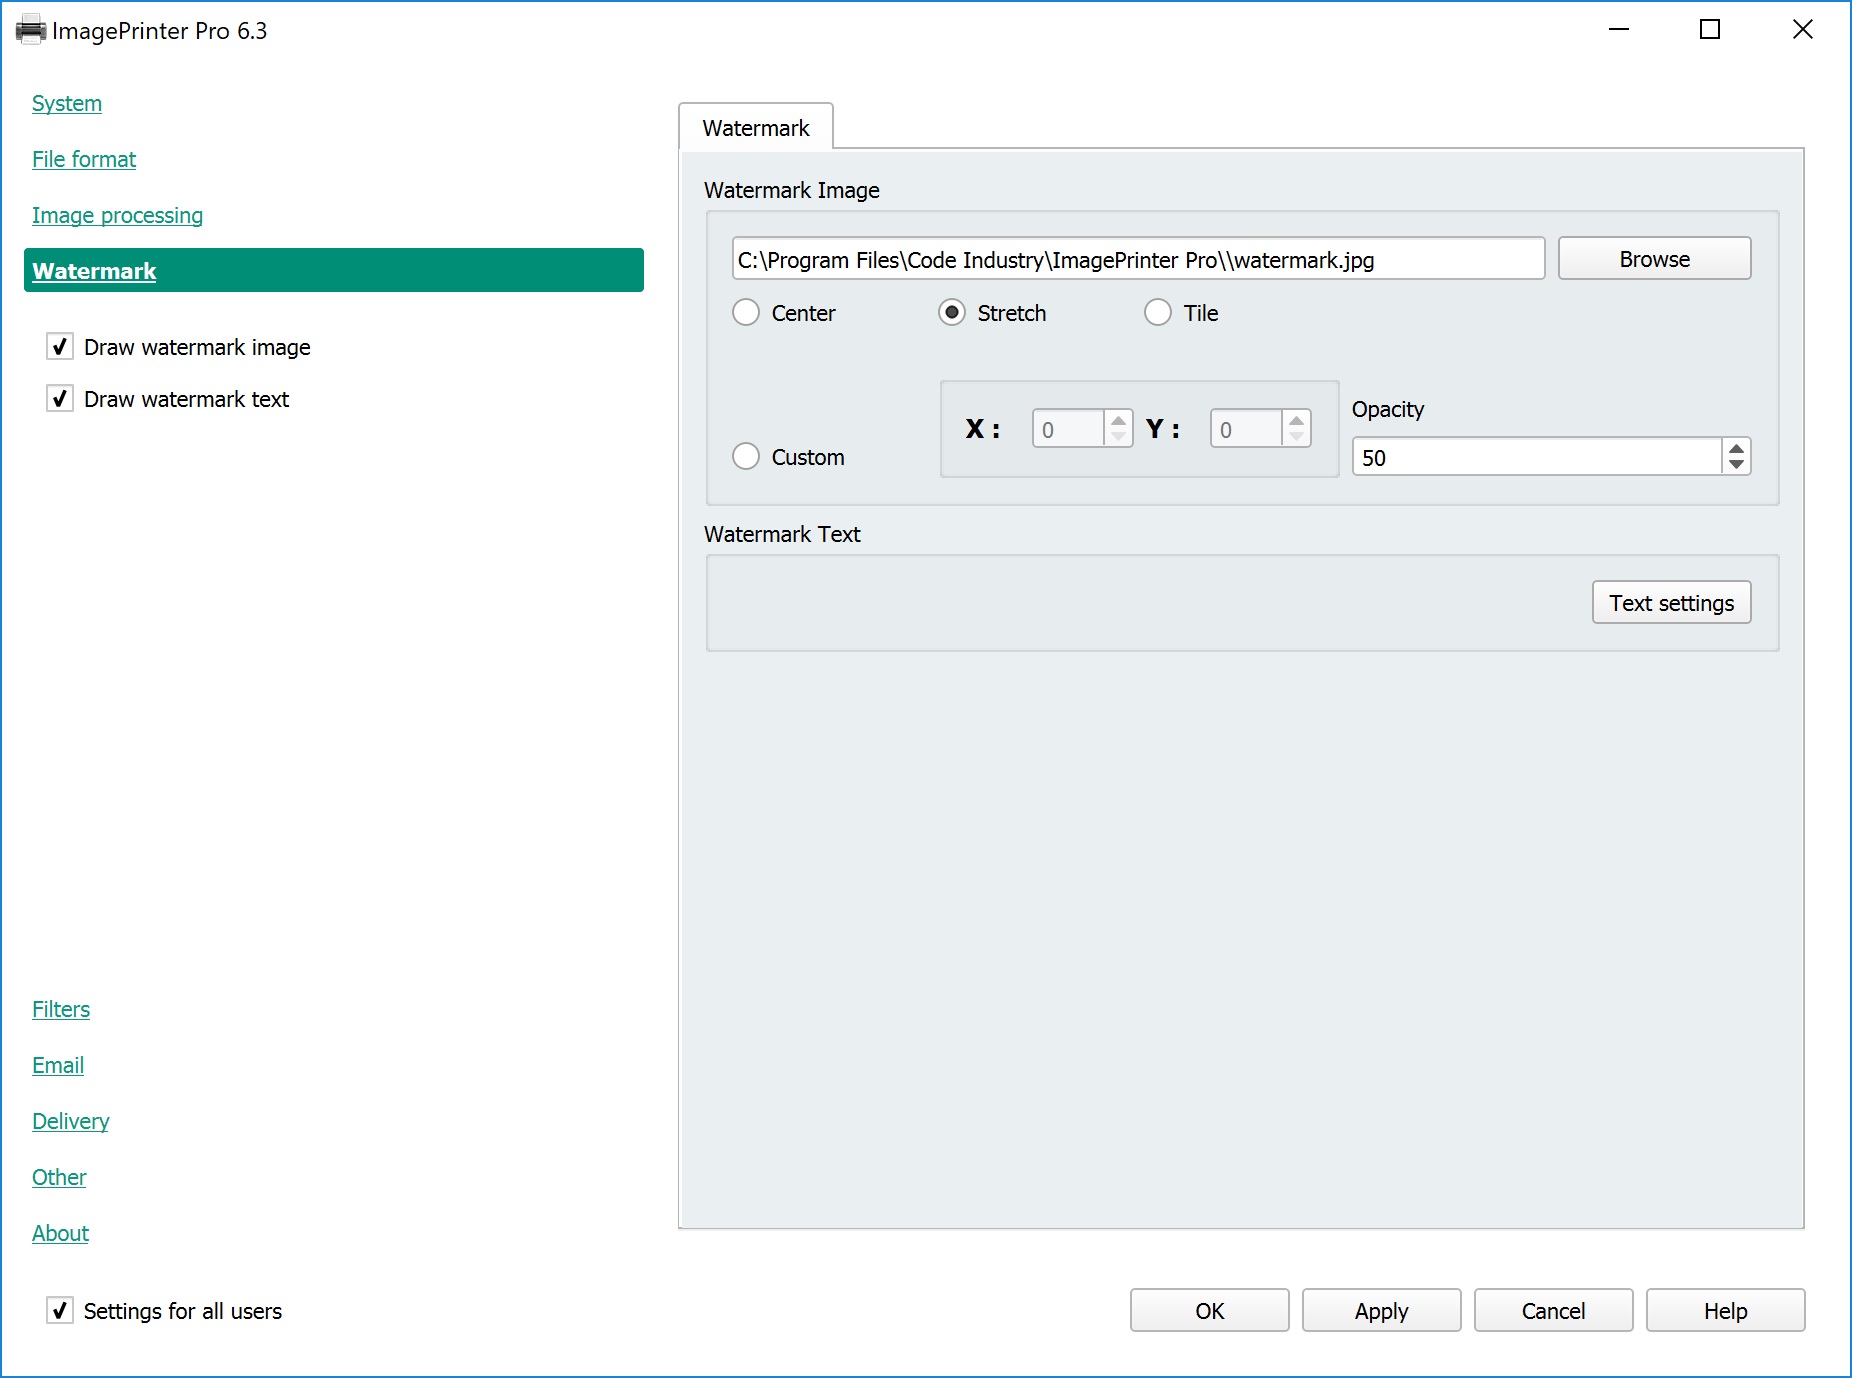Screen dimensions: 1852x1378
Task: Select the Center placement option
Action: click(x=746, y=313)
